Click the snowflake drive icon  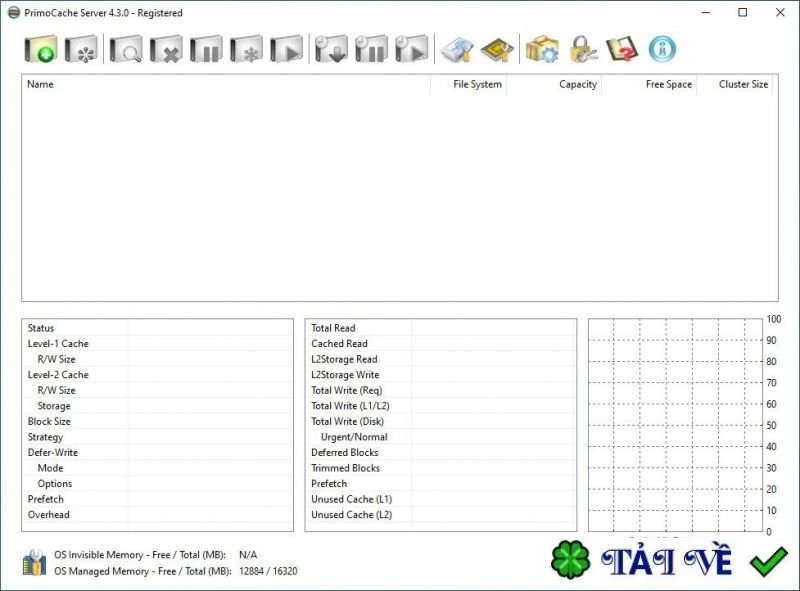pos(246,49)
